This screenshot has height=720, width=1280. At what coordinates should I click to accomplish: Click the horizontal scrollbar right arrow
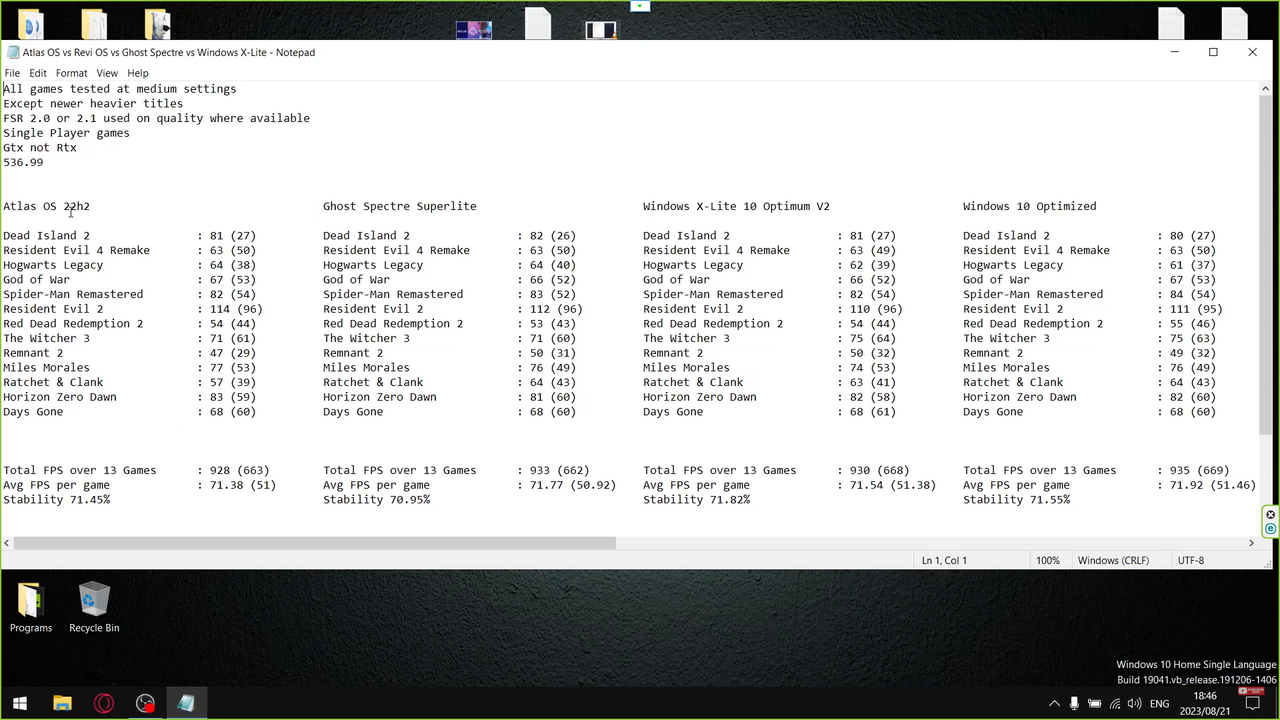click(x=1251, y=543)
